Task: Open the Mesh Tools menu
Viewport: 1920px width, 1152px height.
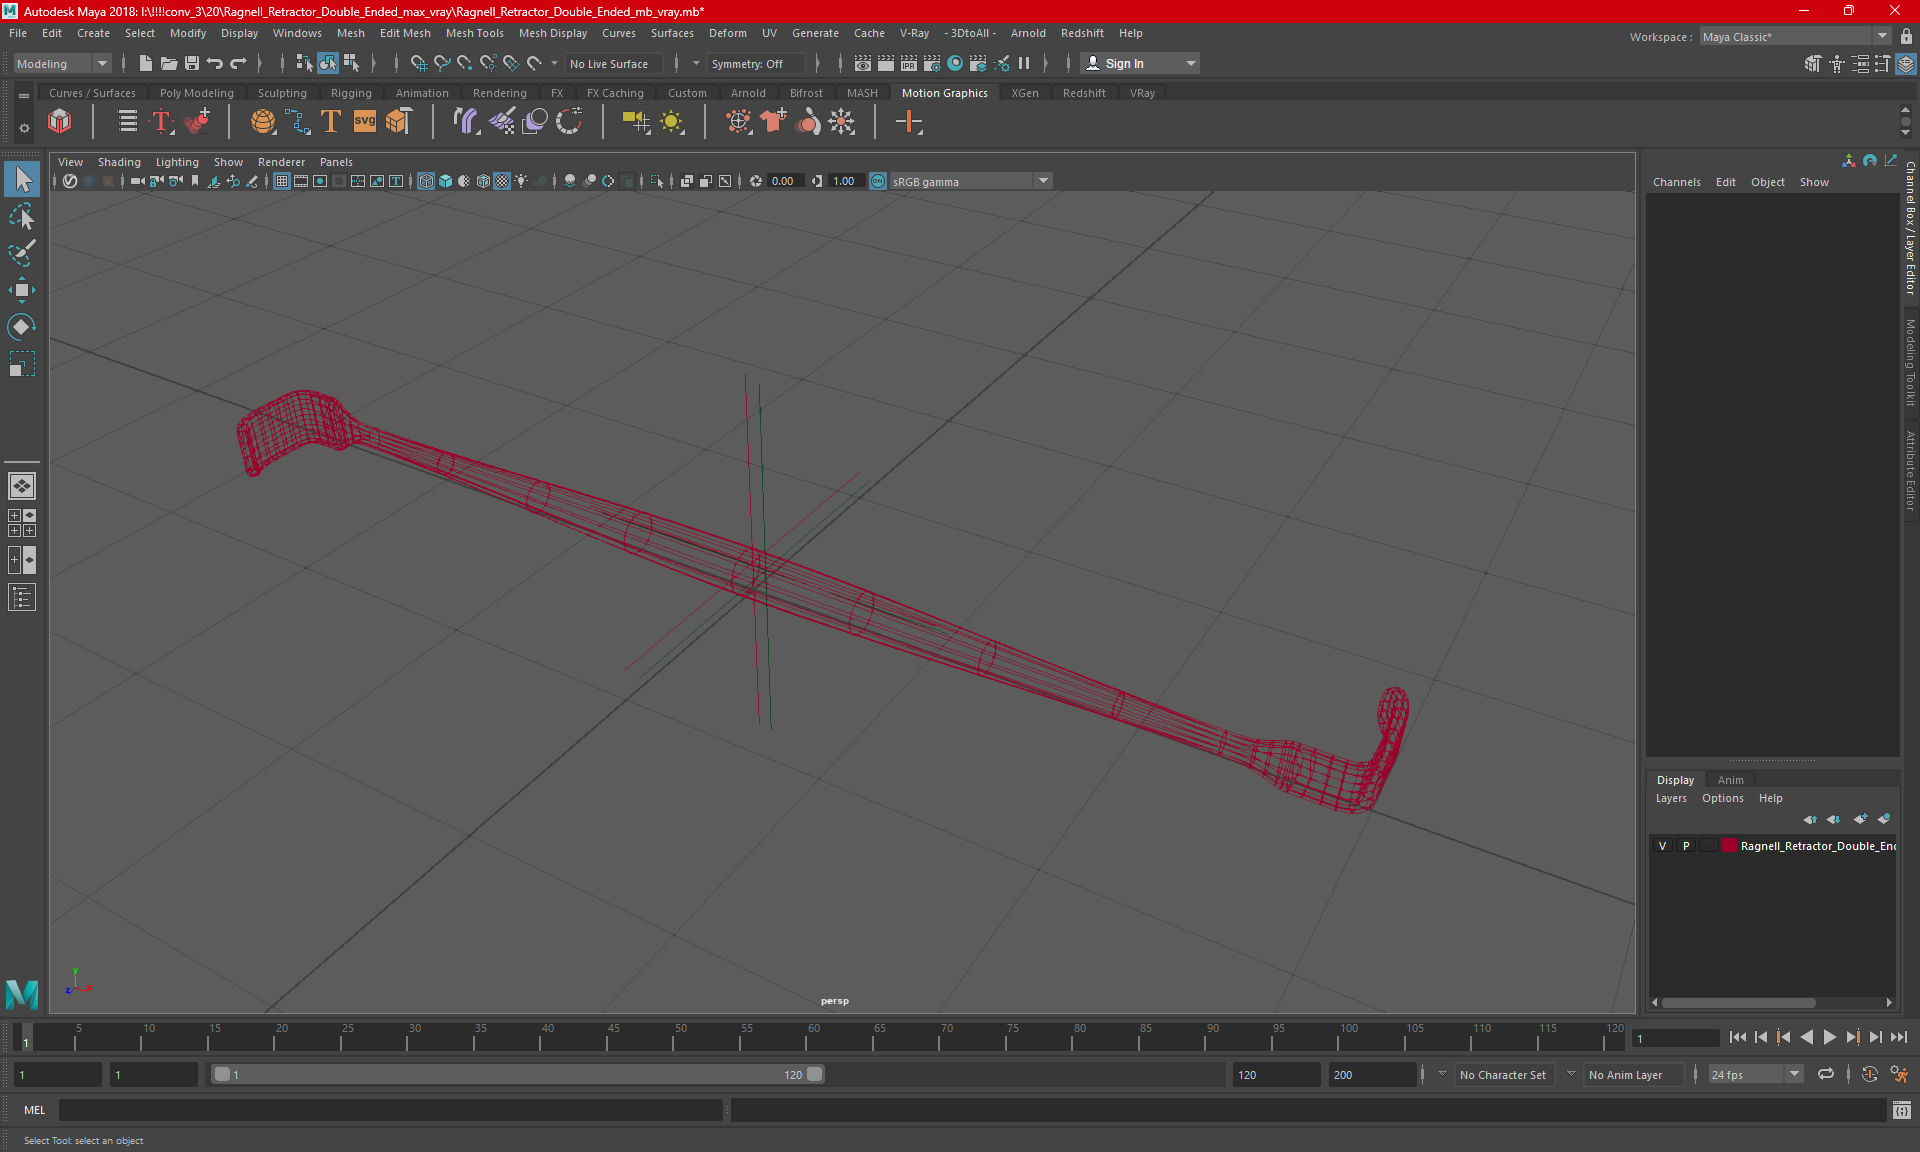Action: tap(474, 33)
